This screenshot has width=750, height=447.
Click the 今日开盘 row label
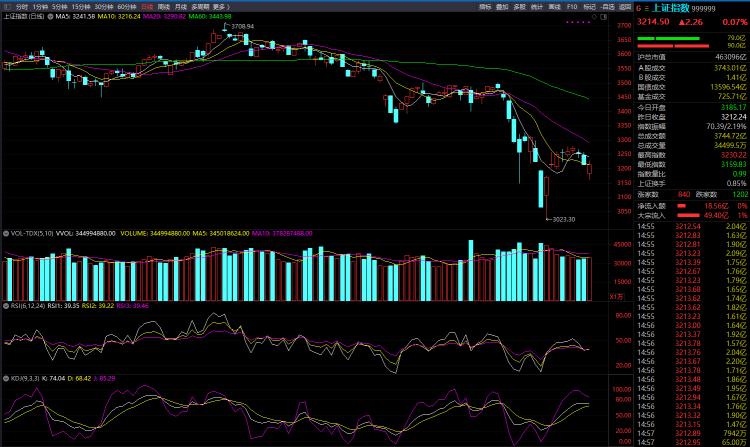tap(651, 108)
